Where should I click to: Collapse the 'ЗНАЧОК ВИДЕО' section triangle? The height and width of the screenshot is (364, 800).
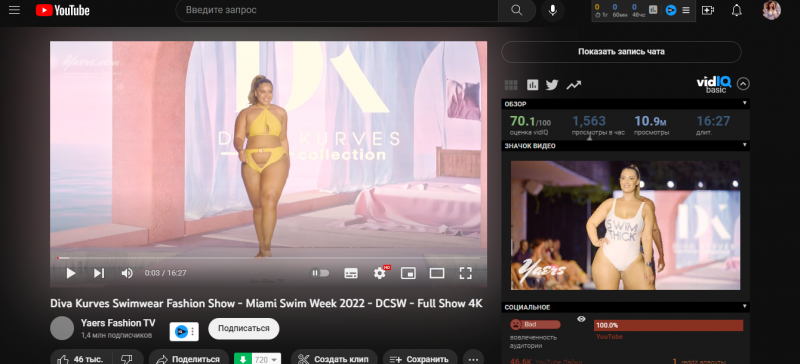coord(744,145)
